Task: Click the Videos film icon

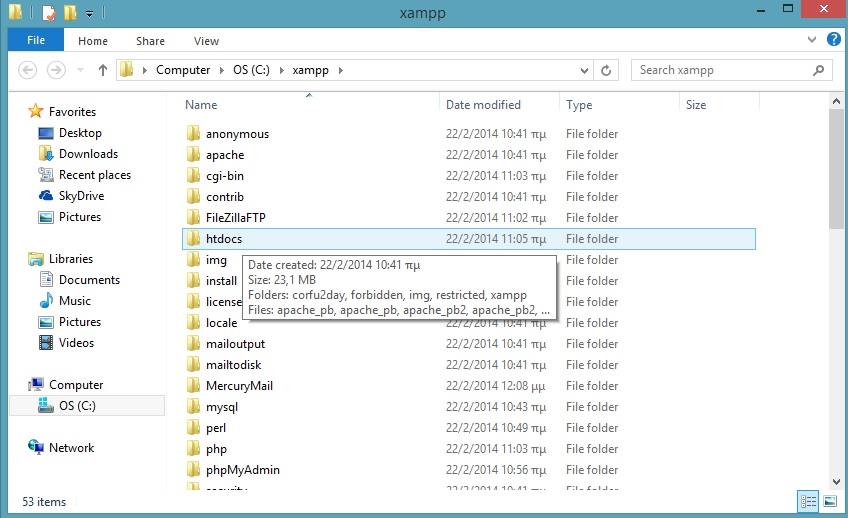Action: pos(46,343)
